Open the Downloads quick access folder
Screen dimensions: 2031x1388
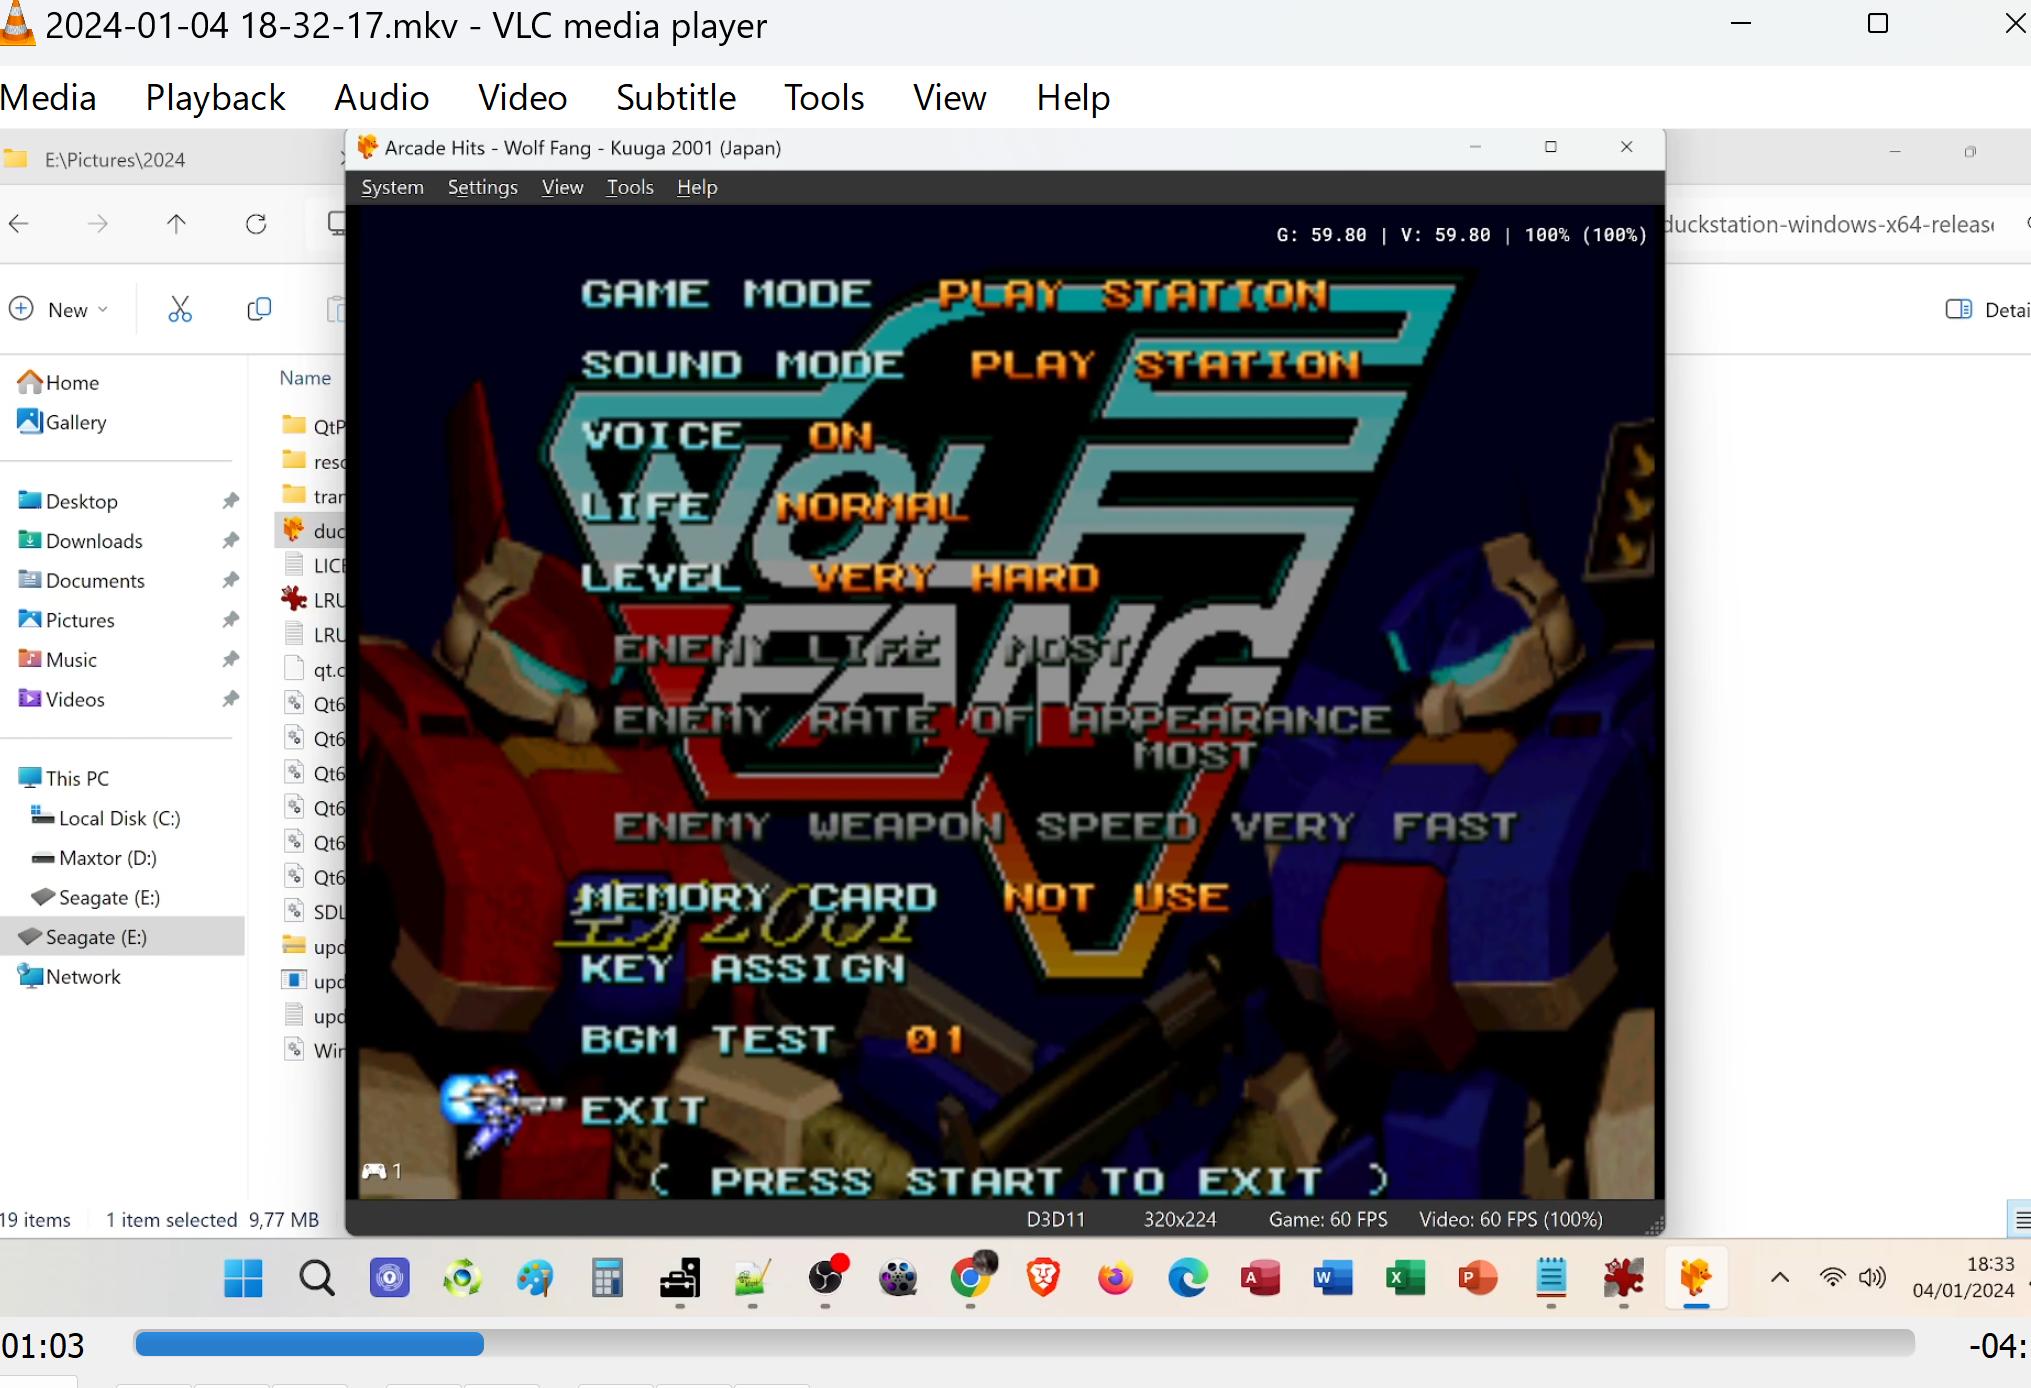pos(94,541)
